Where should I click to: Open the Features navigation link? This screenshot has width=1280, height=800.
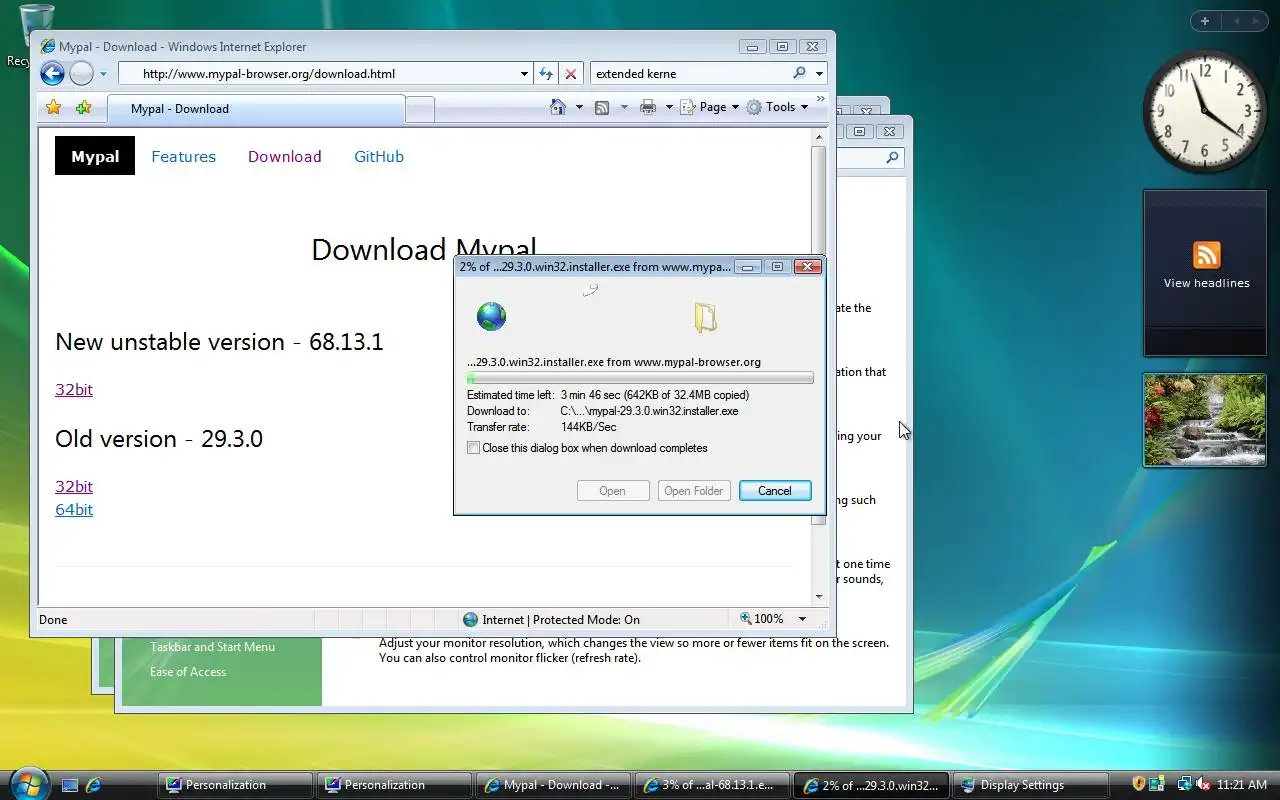click(183, 156)
